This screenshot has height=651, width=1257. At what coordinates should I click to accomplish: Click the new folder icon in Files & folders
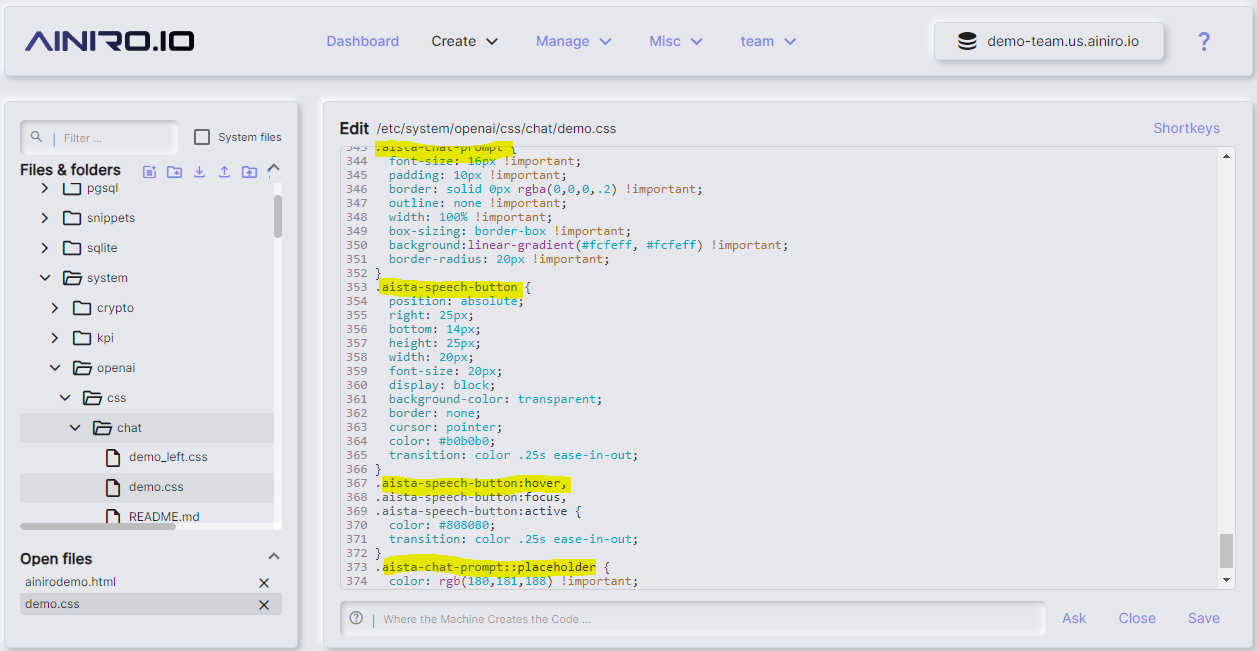[x=174, y=171]
